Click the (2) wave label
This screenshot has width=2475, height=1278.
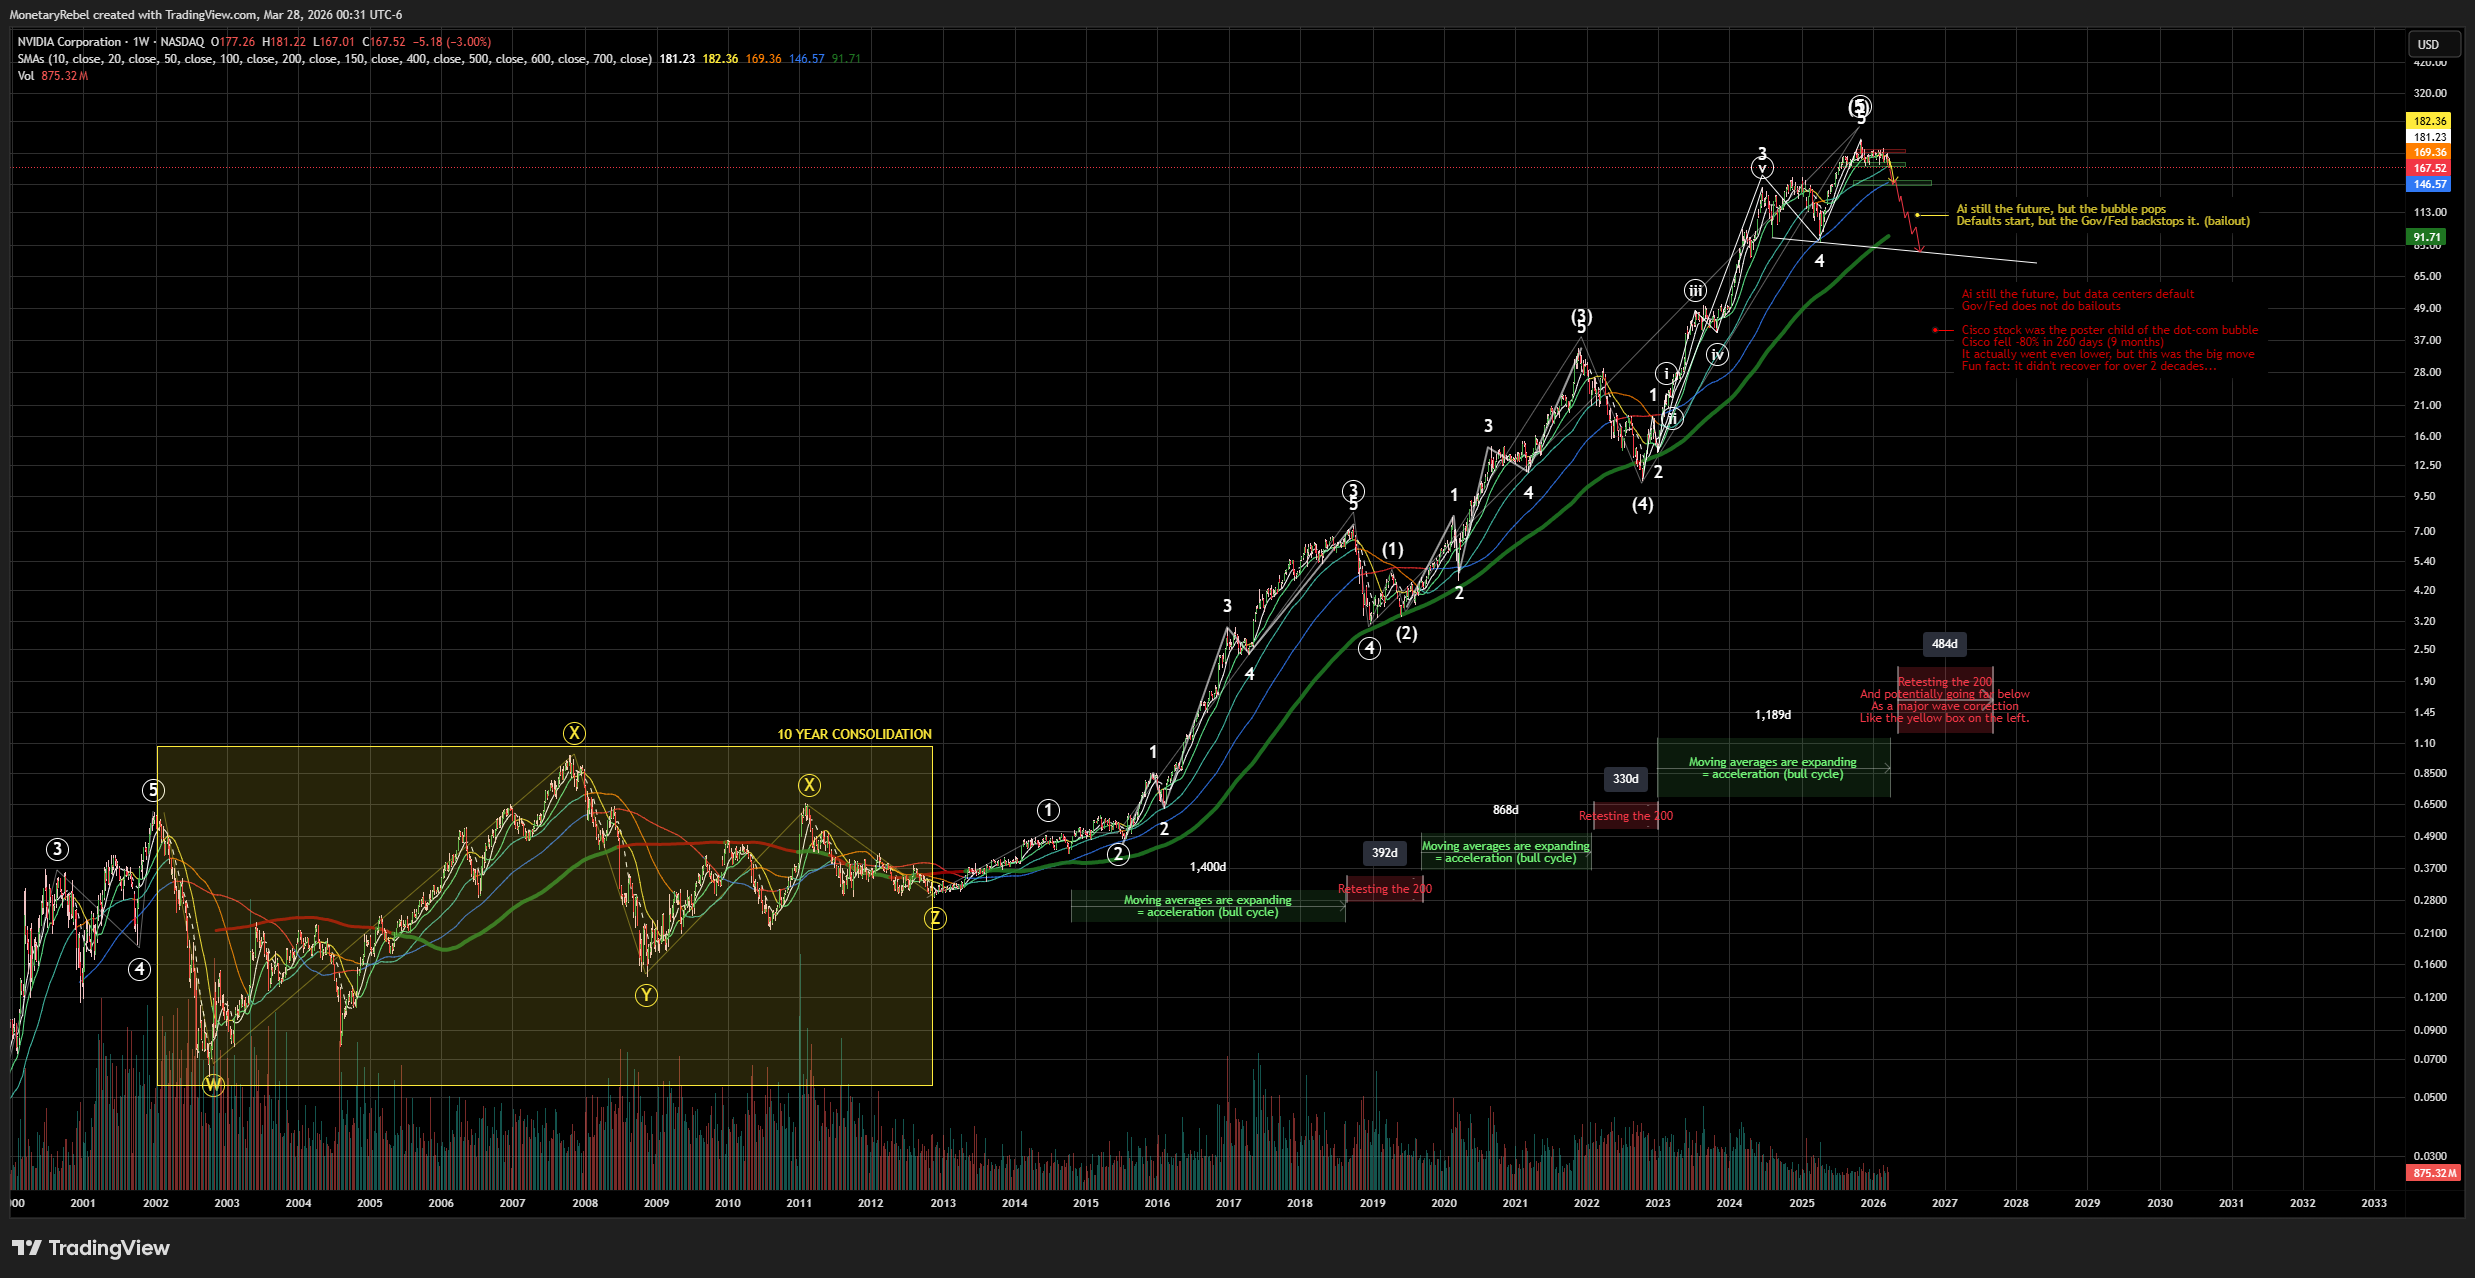pyautogui.click(x=1406, y=633)
